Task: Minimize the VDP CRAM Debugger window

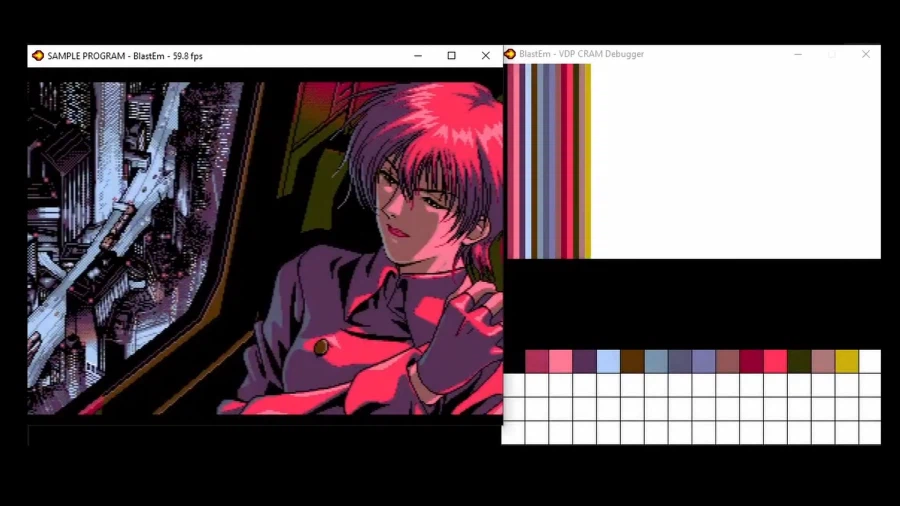Action: [x=798, y=54]
